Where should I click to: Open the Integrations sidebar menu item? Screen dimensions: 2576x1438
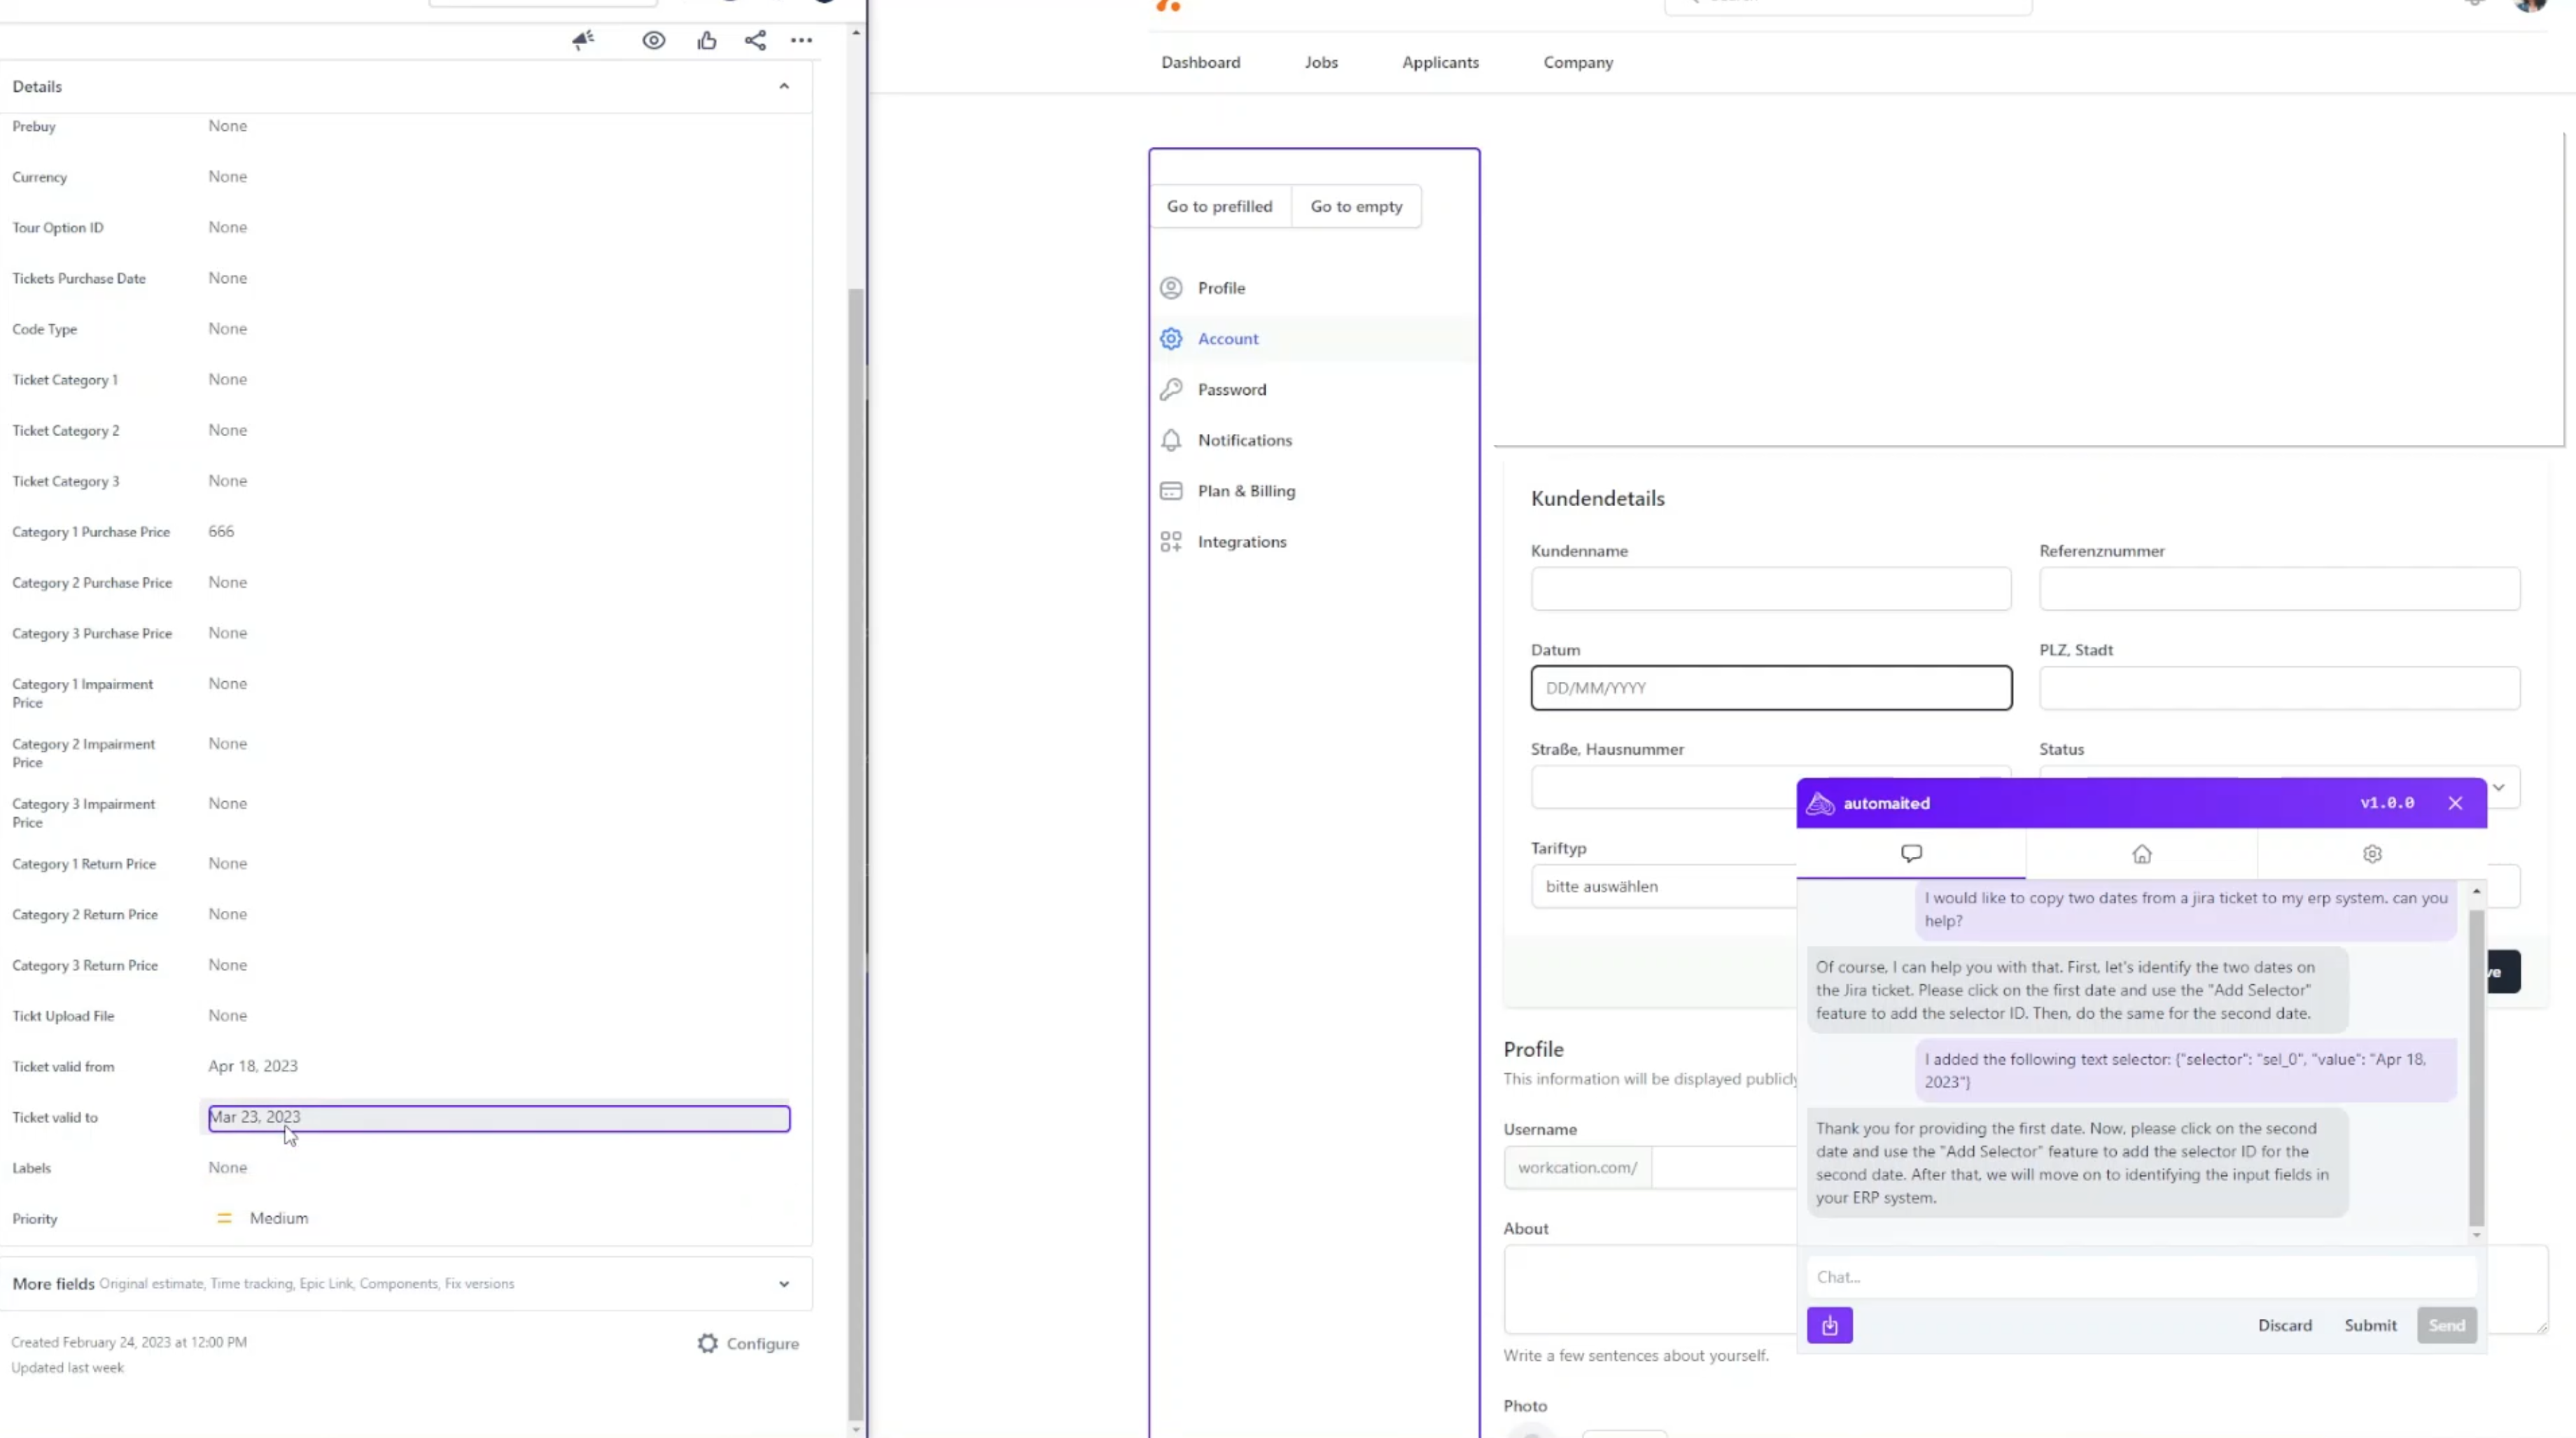pyautogui.click(x=1314, y=542)
